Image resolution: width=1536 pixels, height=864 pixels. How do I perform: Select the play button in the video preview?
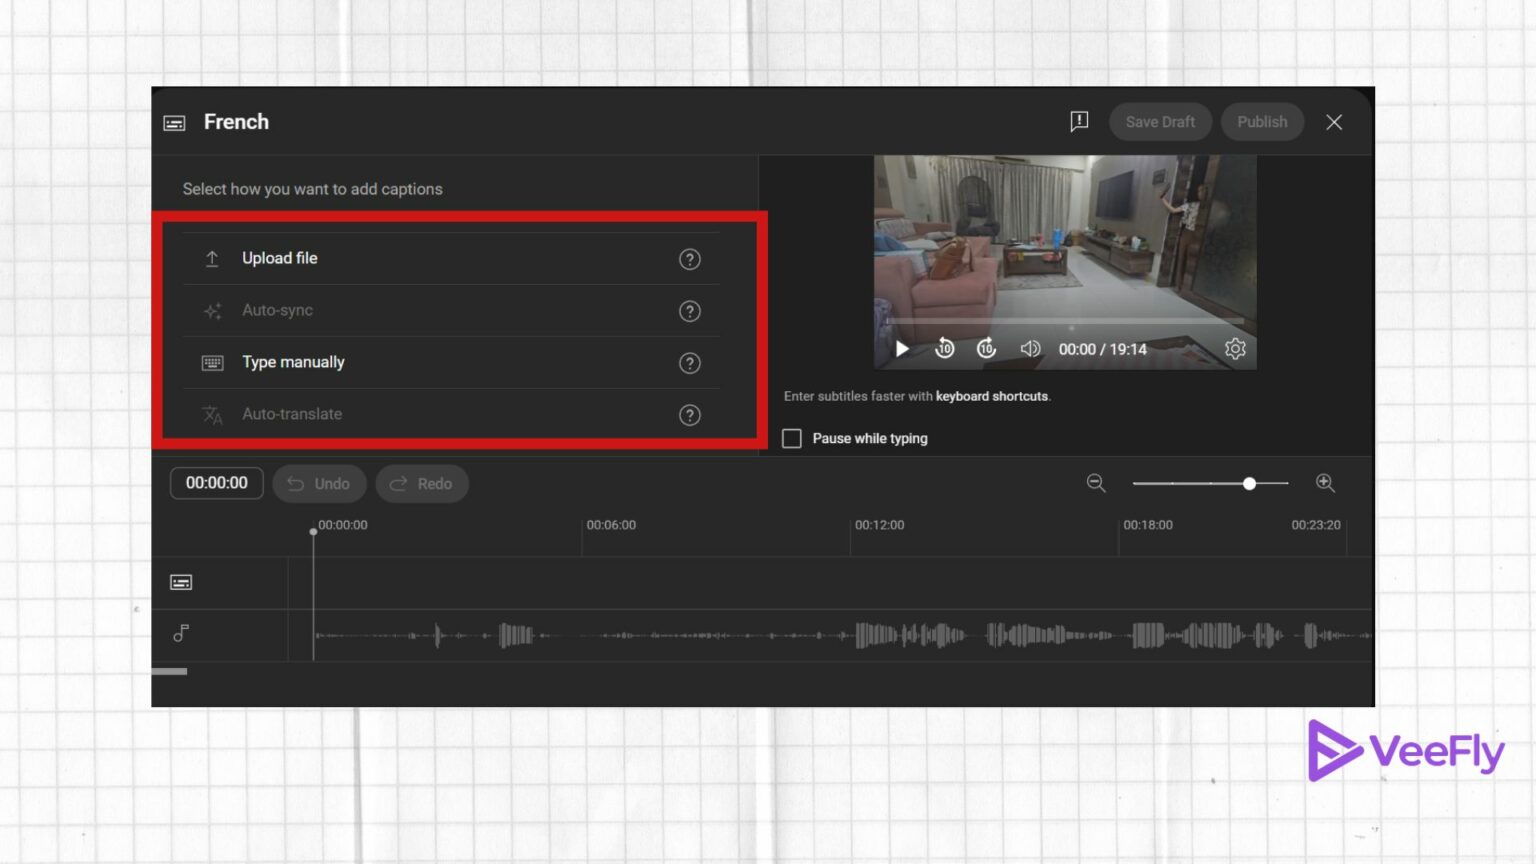(x=901, y=349)
